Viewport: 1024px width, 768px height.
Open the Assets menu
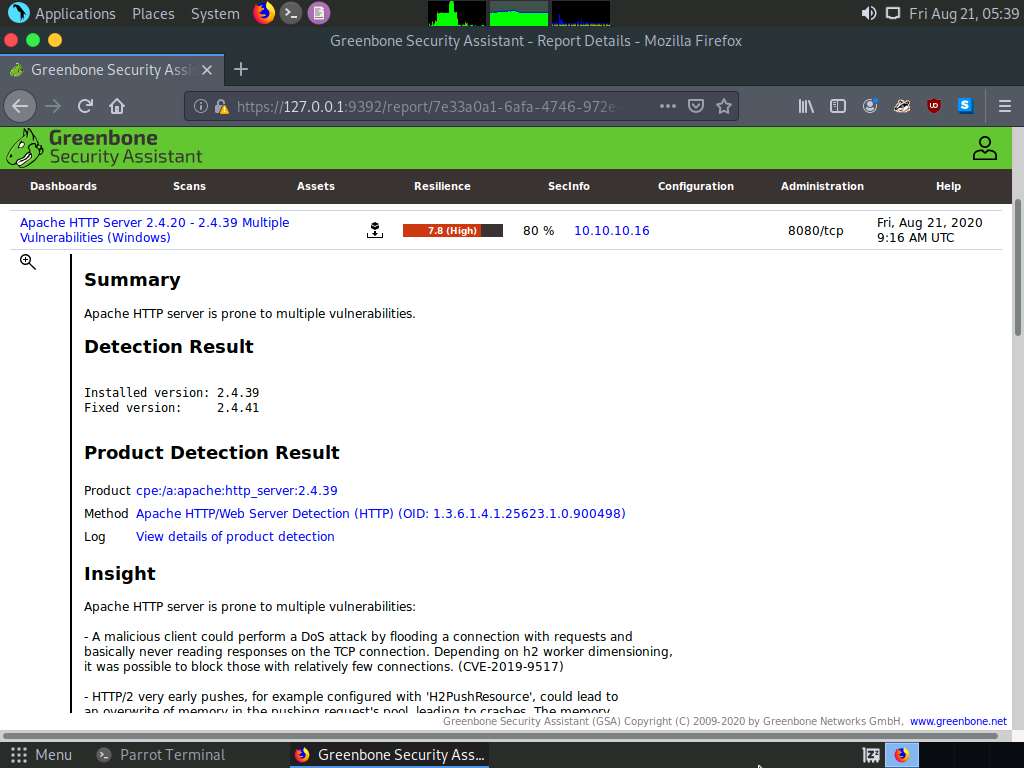315,186
